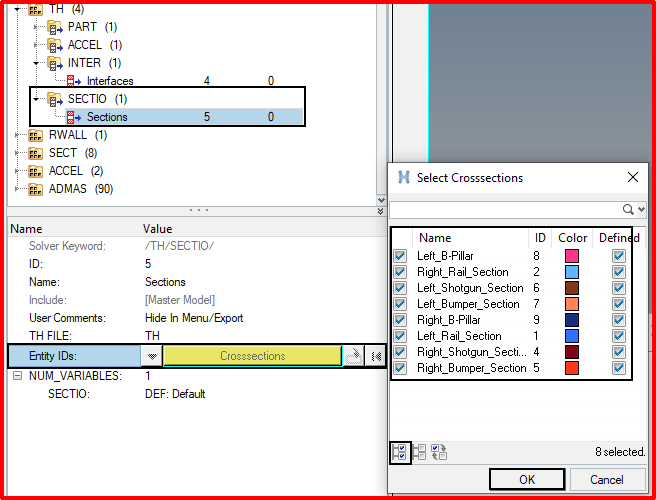Viewport: 656px width, 500px height.
Task: Confirm selection with the OK button
Action: tap(527, 479)
